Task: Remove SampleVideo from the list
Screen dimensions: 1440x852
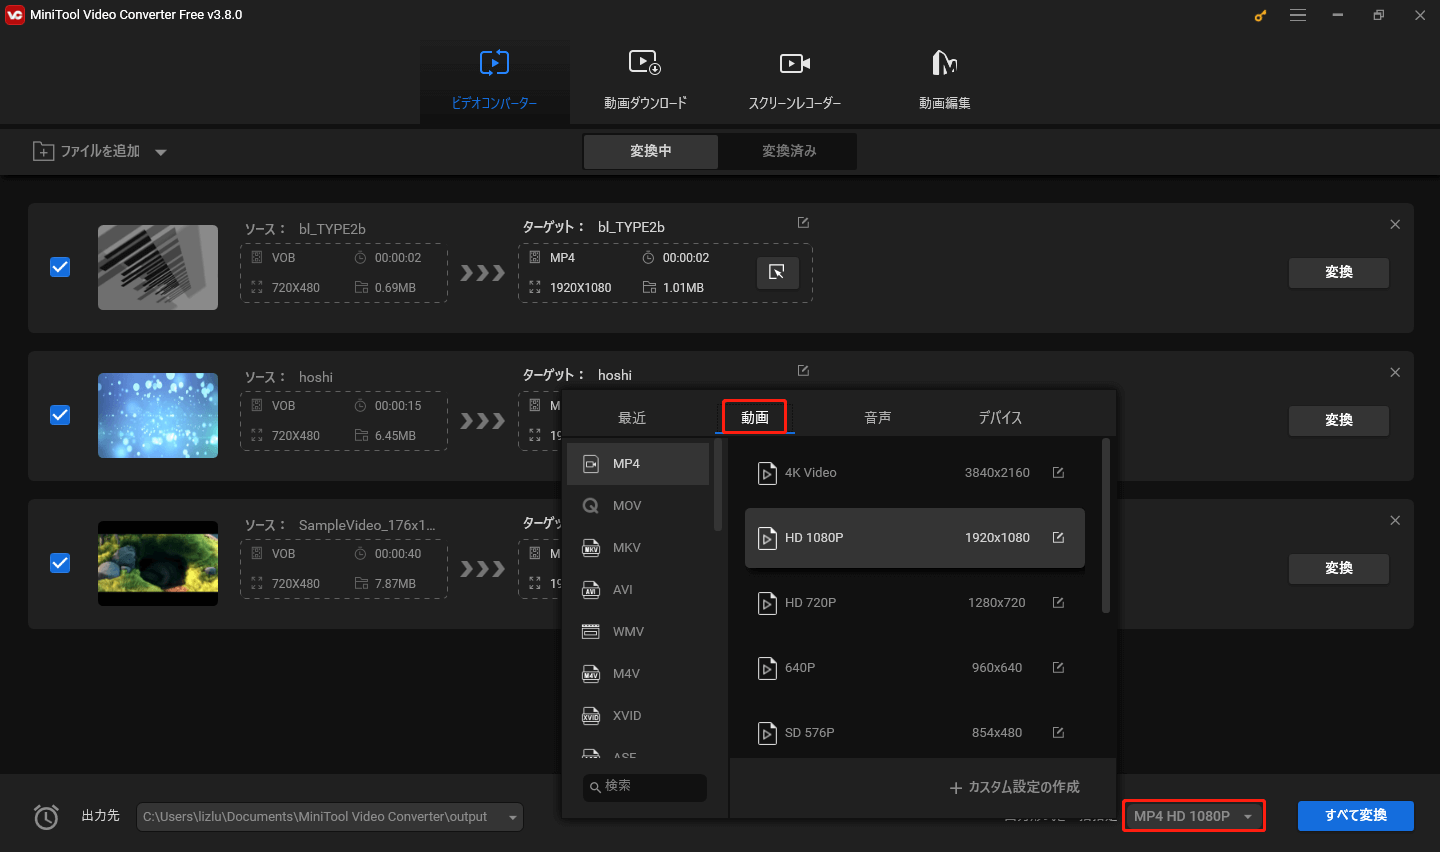Action: (1395, 521)
